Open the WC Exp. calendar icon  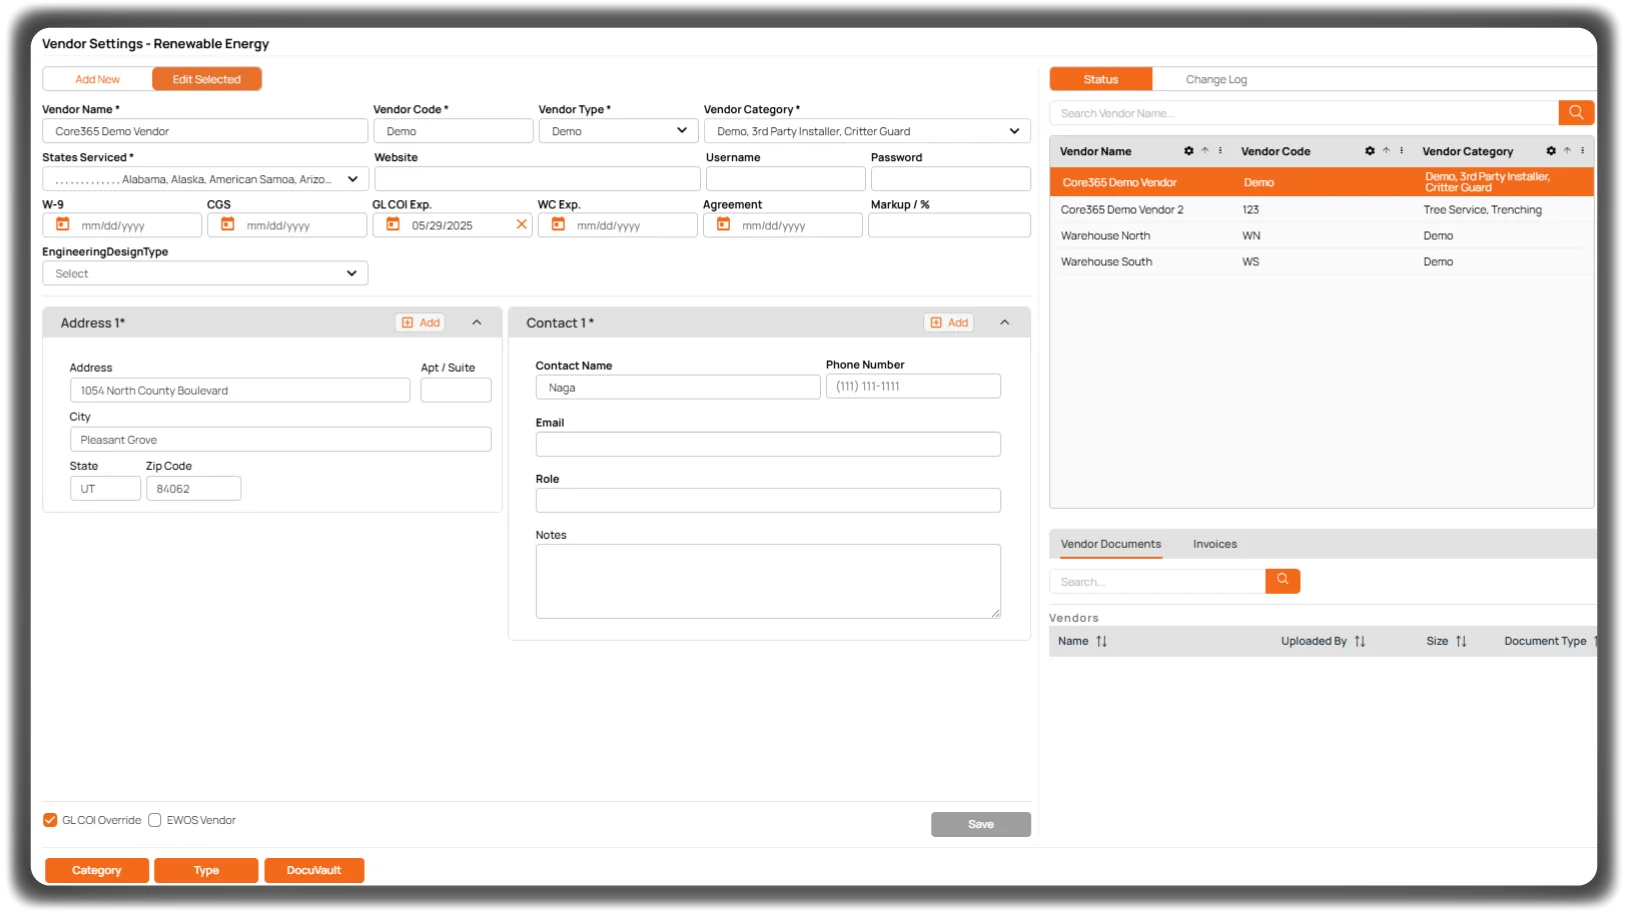[x=558, y=224]
